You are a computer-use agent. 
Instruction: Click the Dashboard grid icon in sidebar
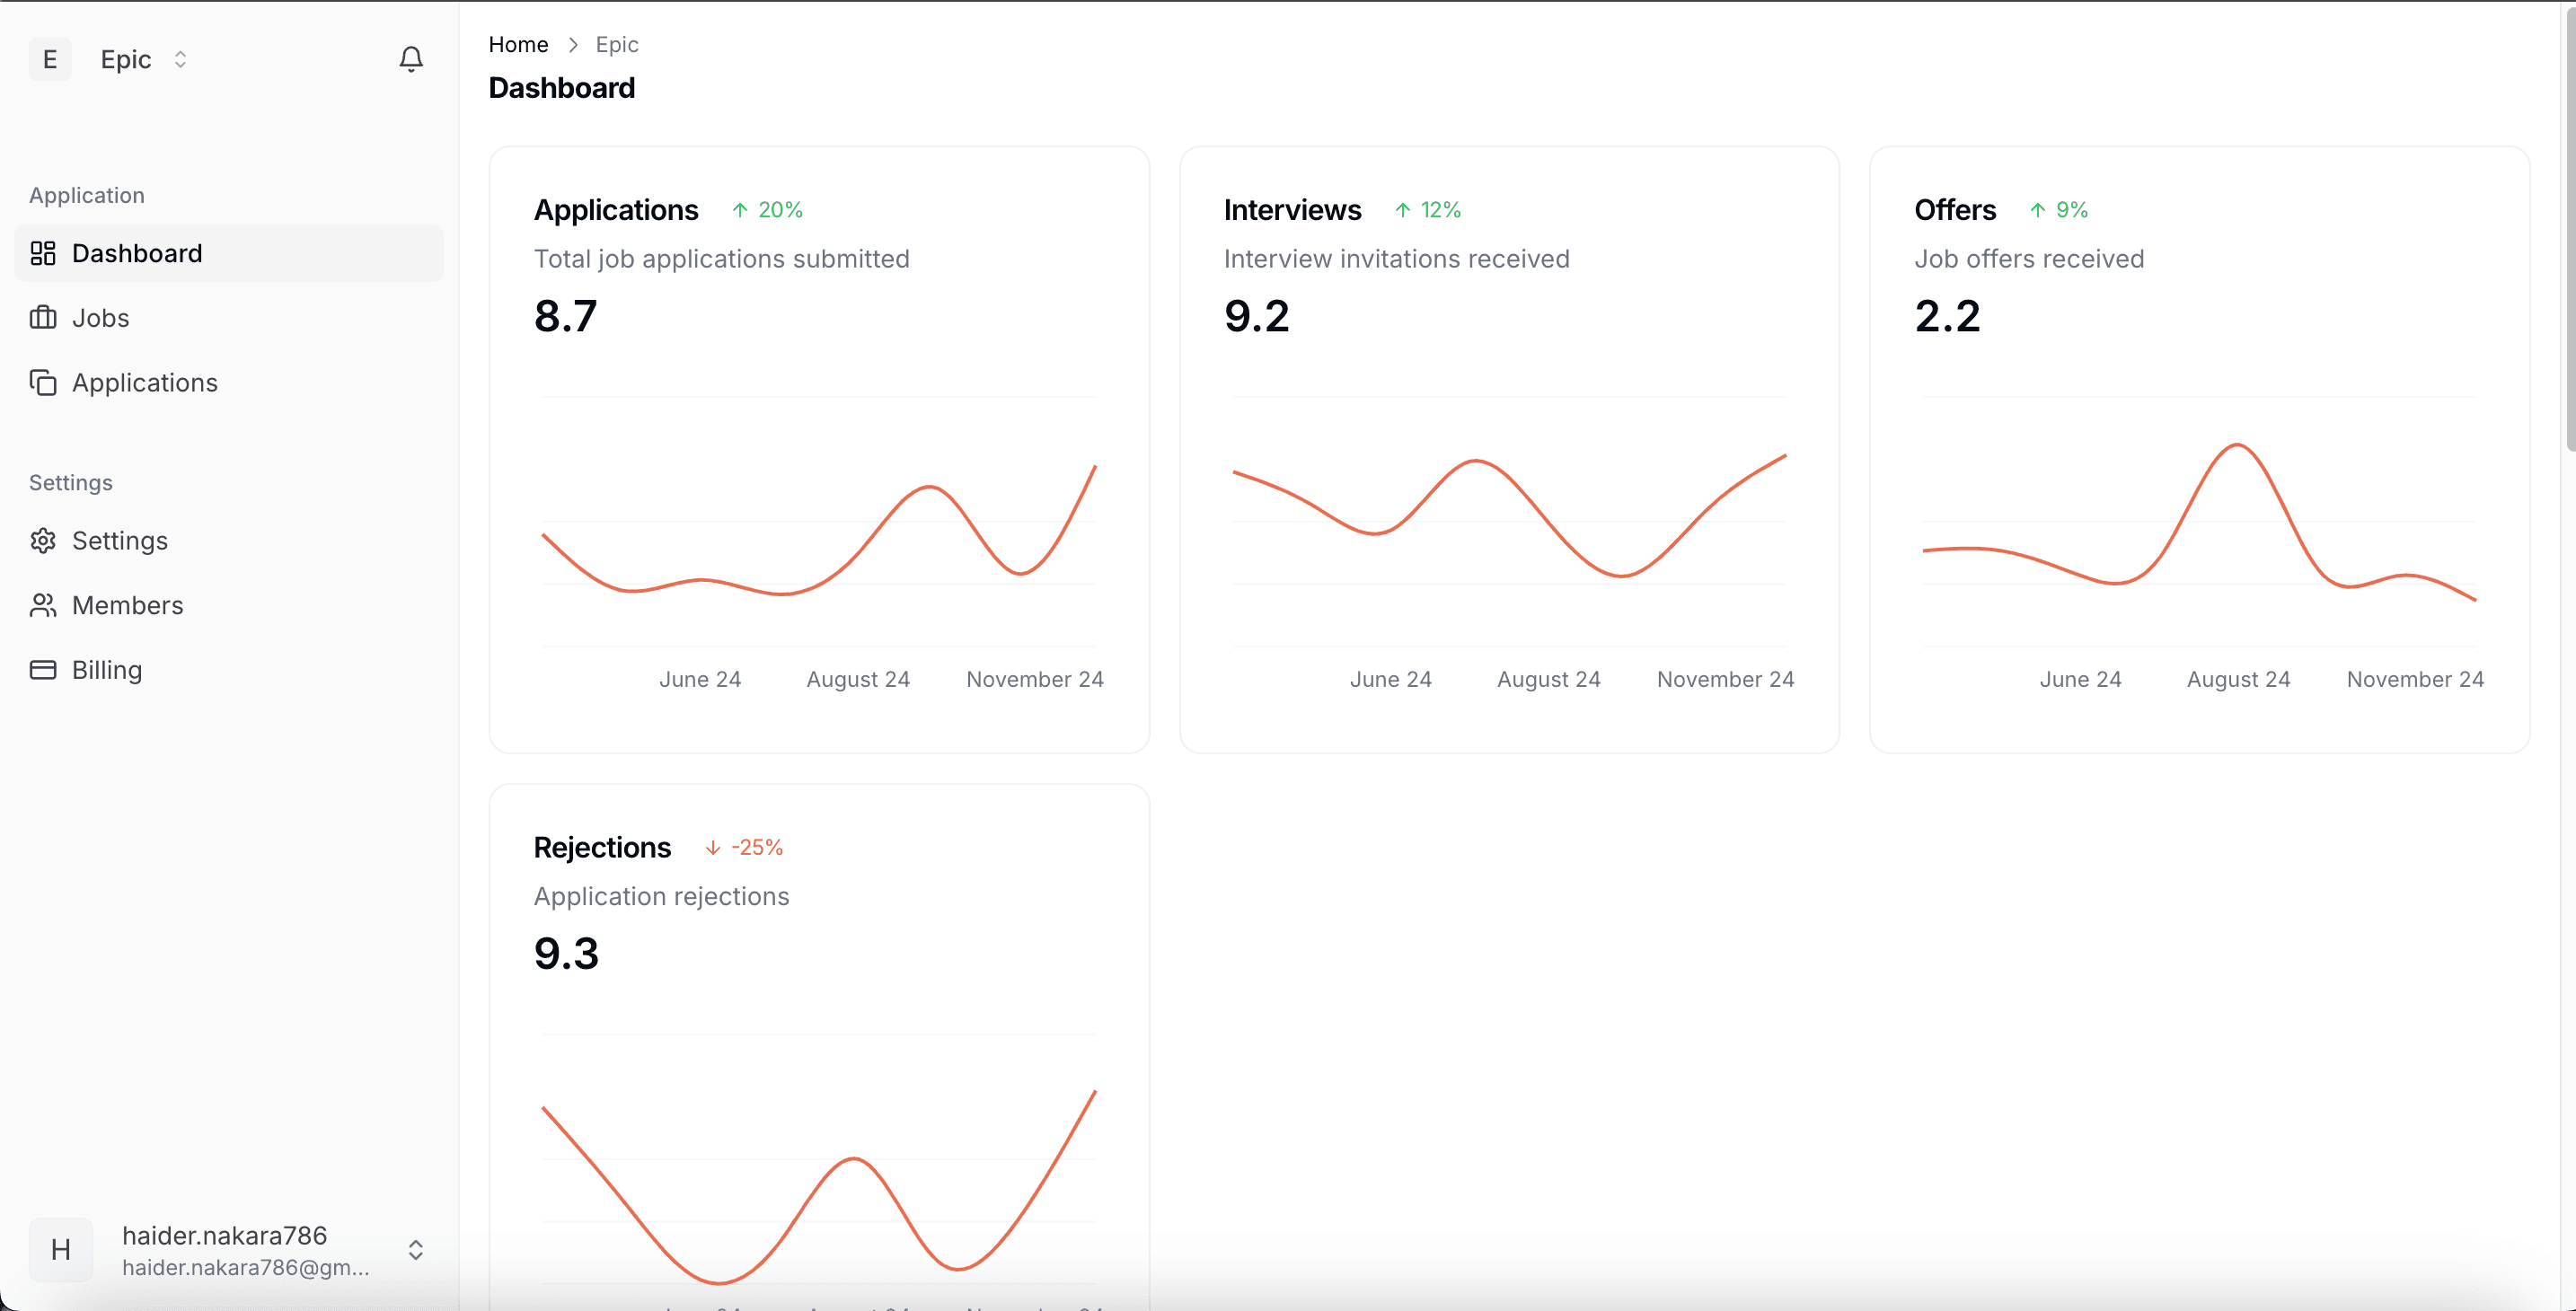pos(43,253)
